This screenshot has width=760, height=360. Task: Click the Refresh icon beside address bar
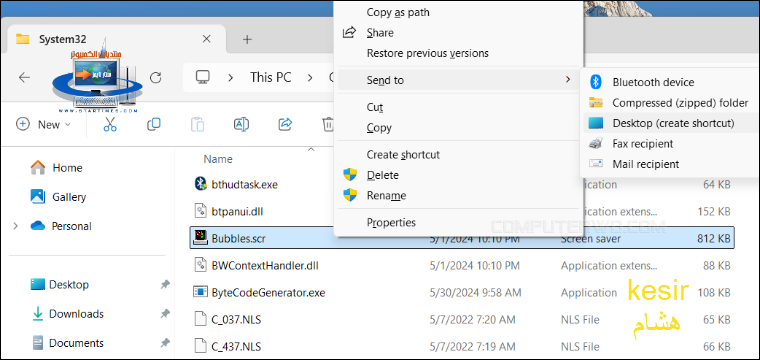coord(155,78)
